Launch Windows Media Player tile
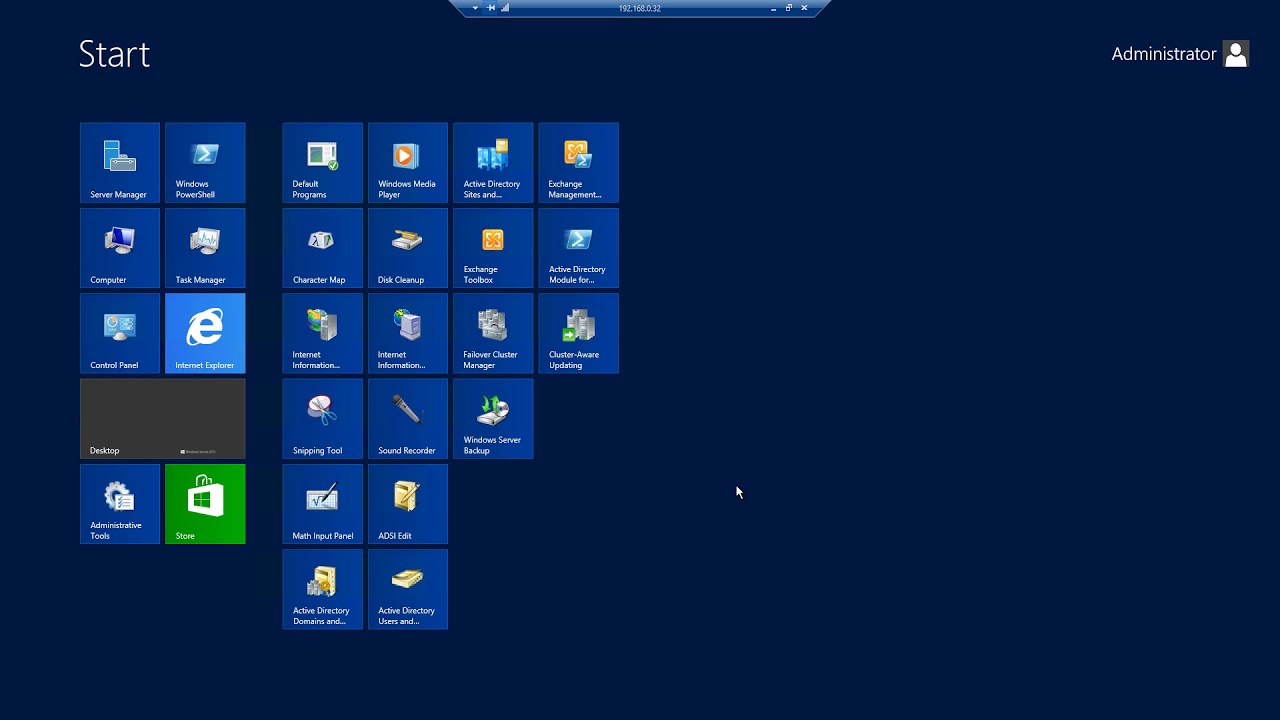 tap(408, 163)
